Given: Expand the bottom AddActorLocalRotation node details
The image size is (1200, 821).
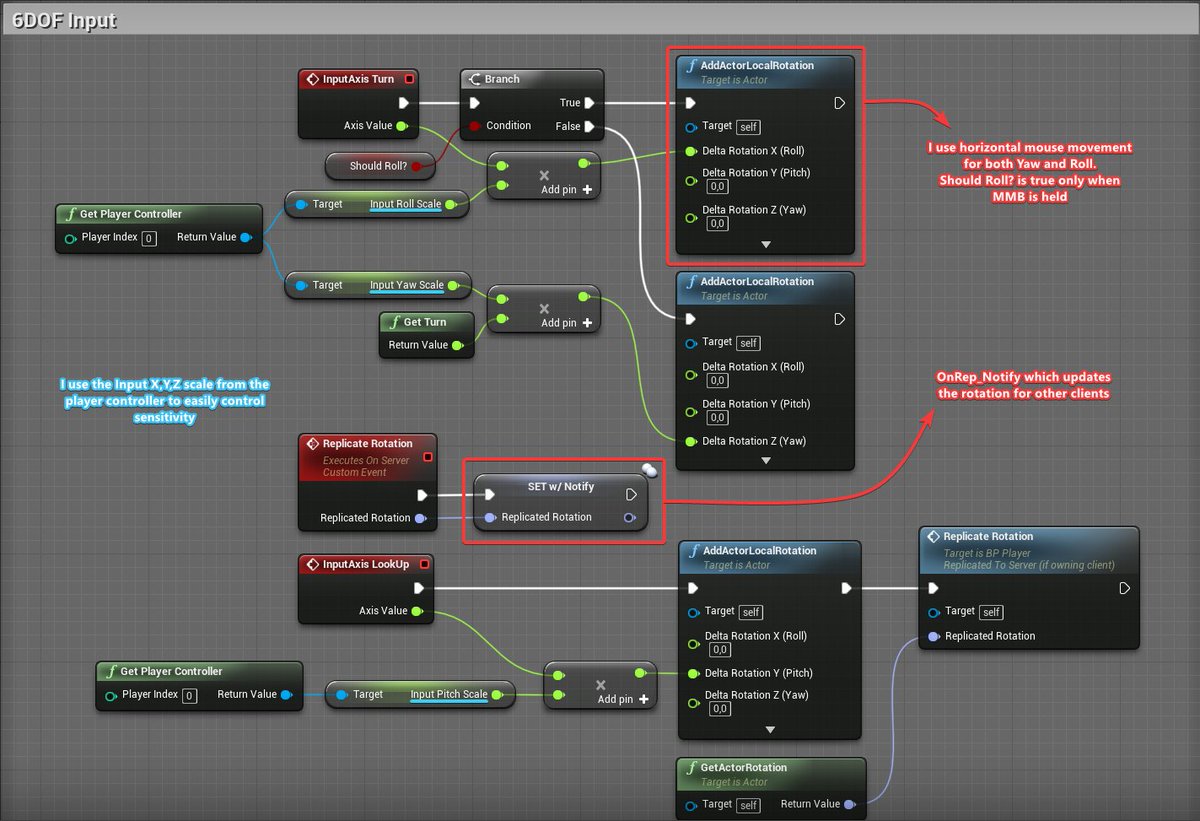Looking at the screenshot, I should (x=770, y=730).
